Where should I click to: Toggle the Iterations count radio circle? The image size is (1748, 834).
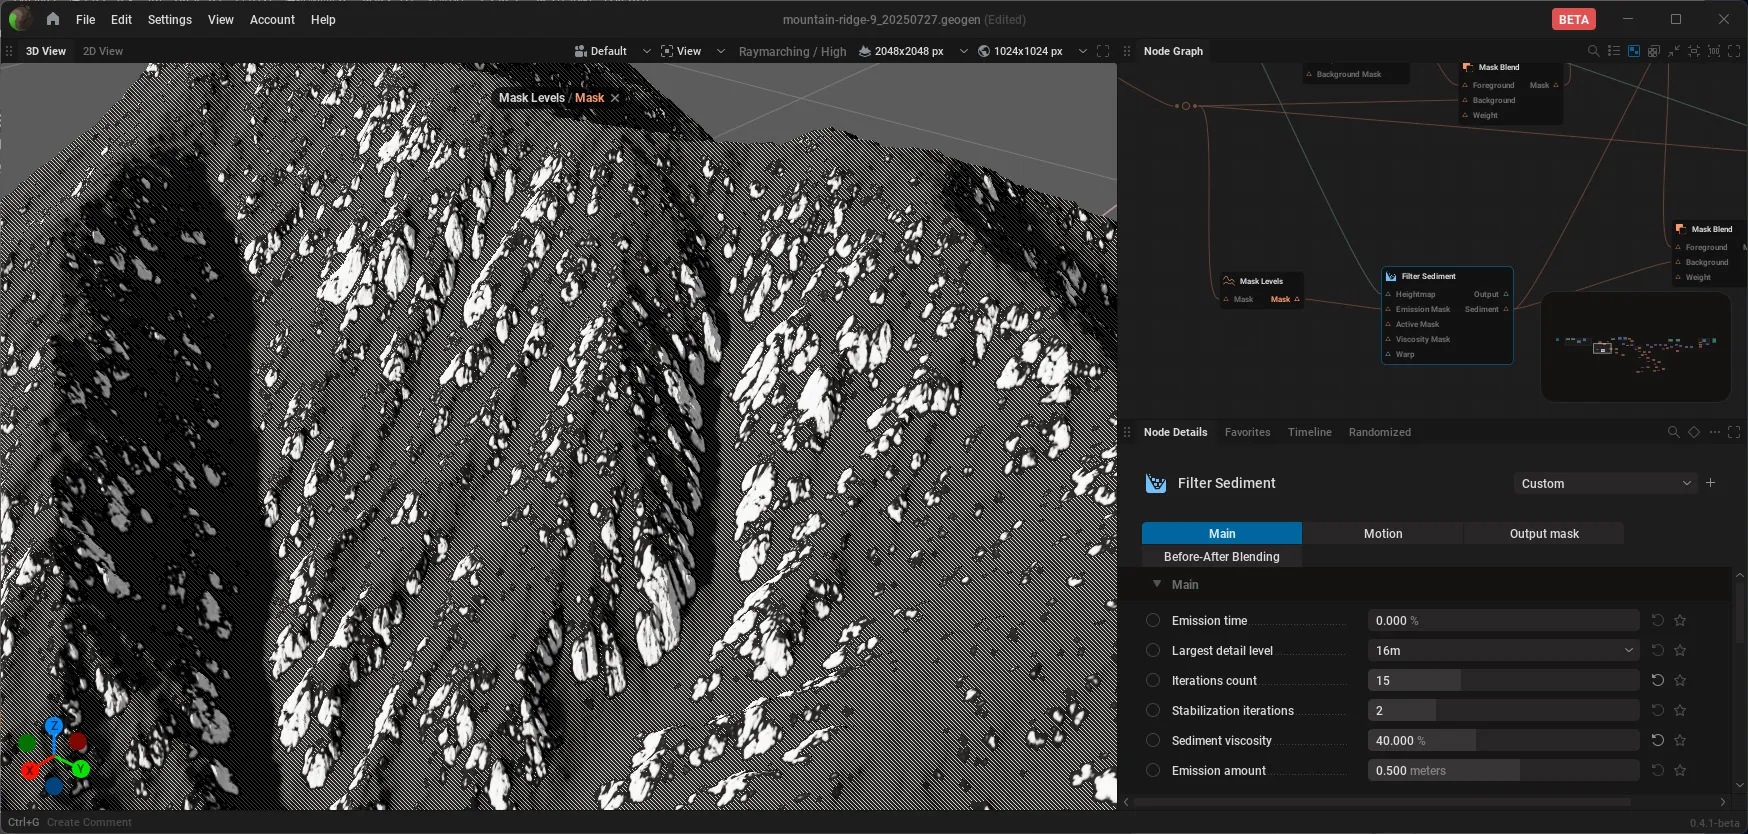pos(1153,680)
